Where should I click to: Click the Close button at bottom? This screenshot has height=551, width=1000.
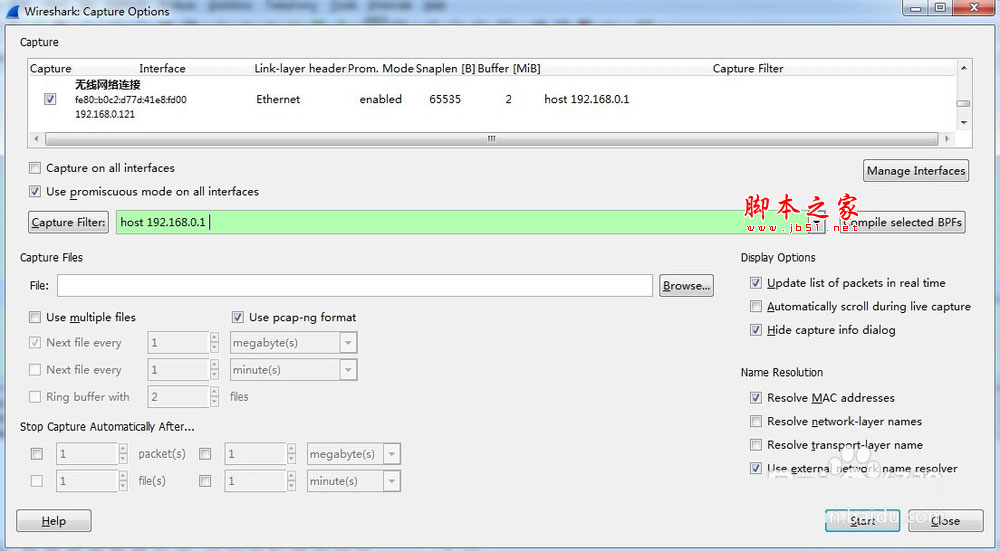[x=945, y=521]
